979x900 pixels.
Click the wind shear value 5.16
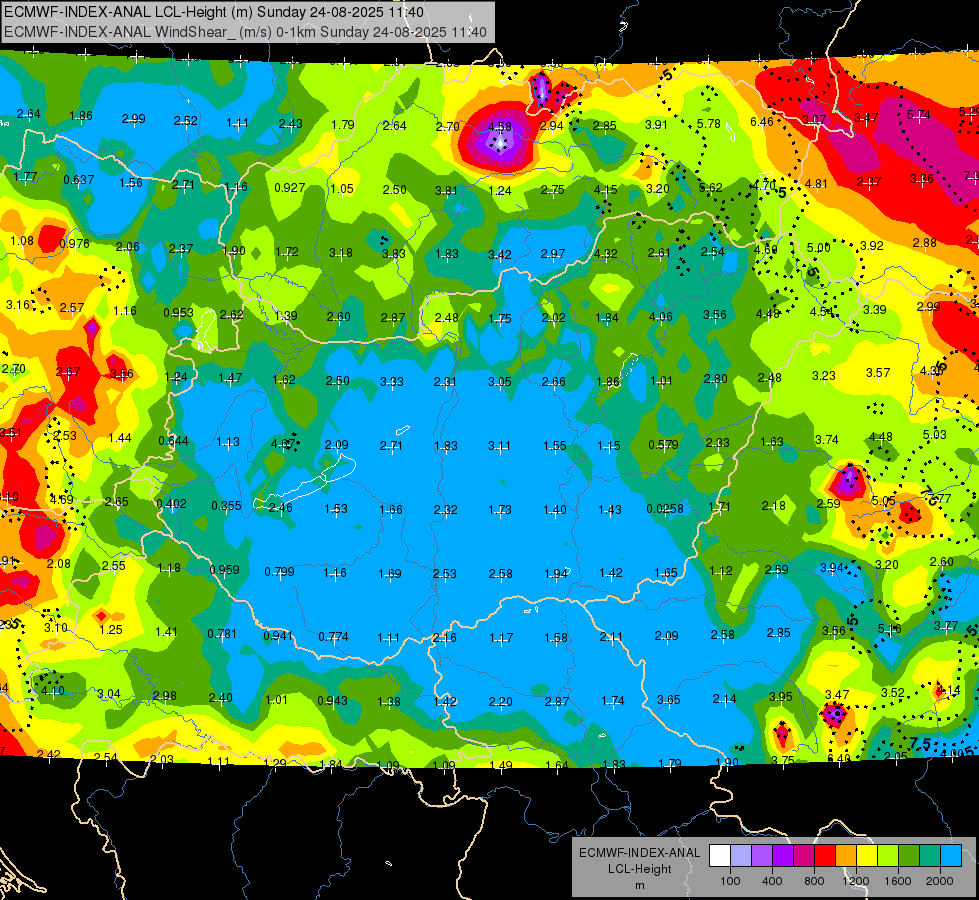pyautogui.click(x=890, y=628)
